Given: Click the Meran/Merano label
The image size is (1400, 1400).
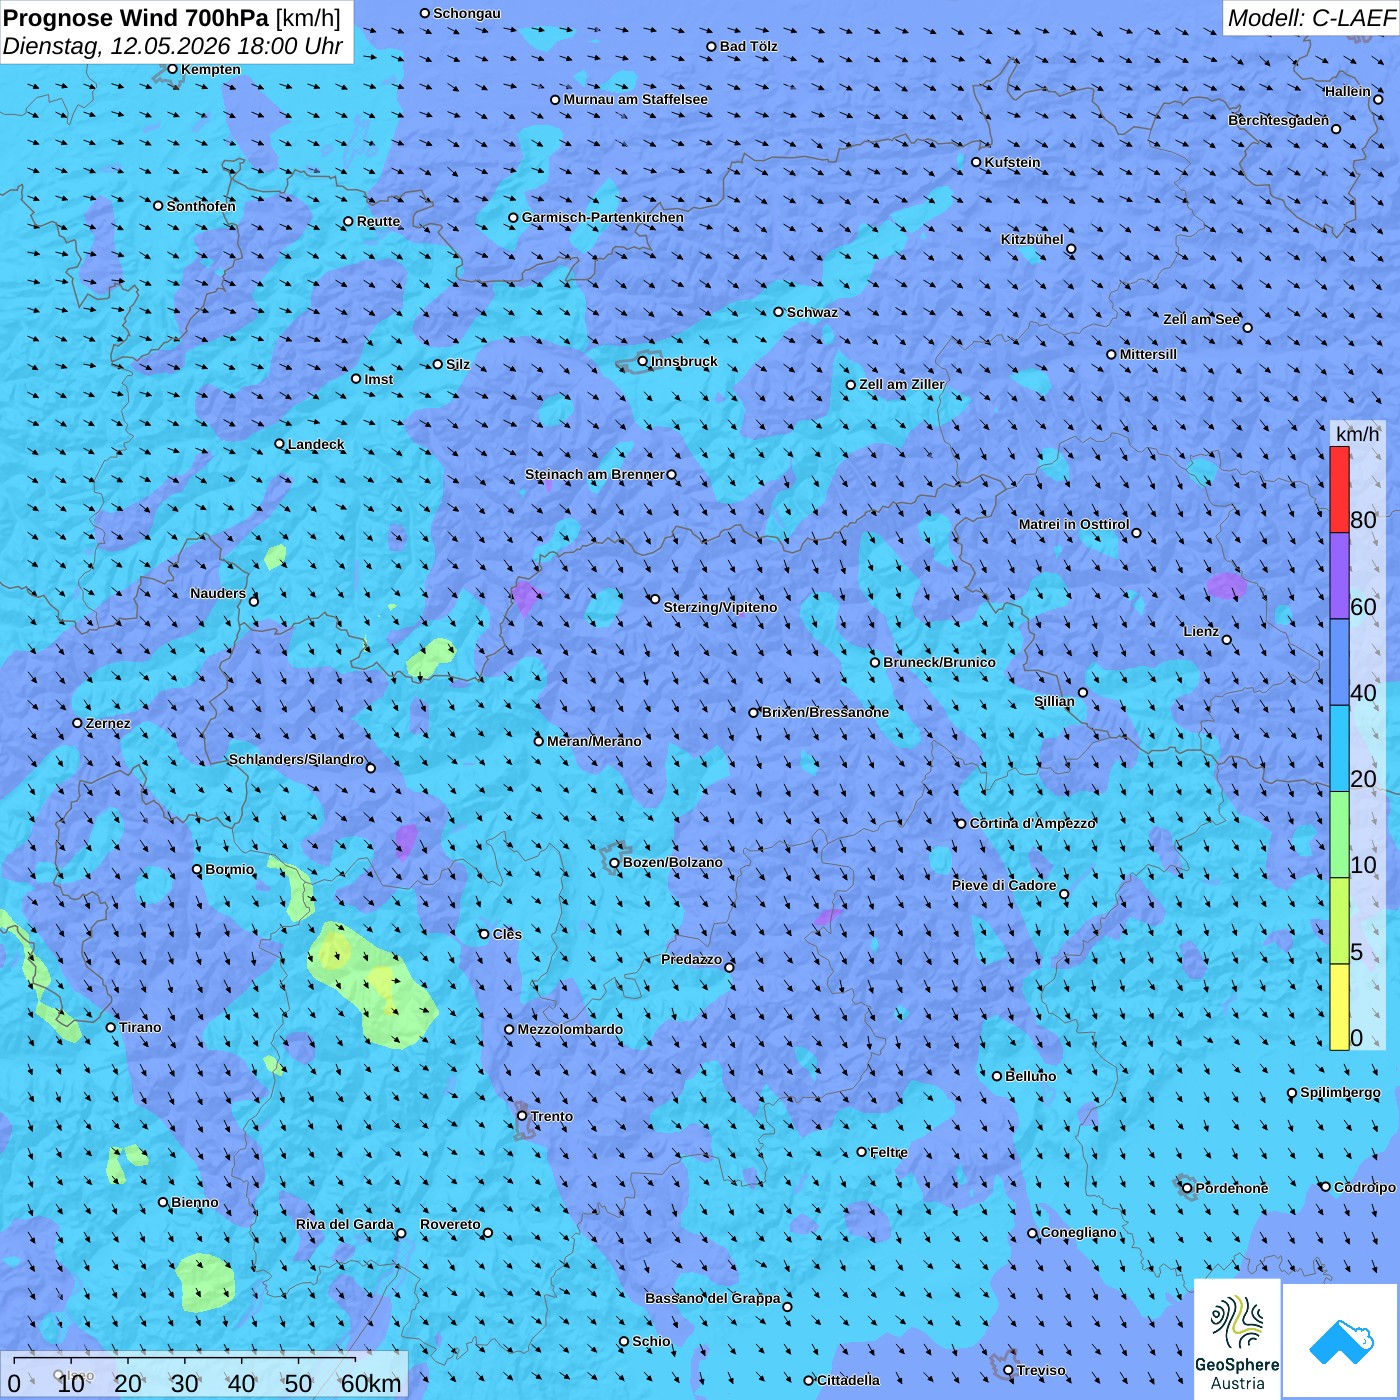Looking at the screenshot, I should pyautogui.click(x=594, y=741).
